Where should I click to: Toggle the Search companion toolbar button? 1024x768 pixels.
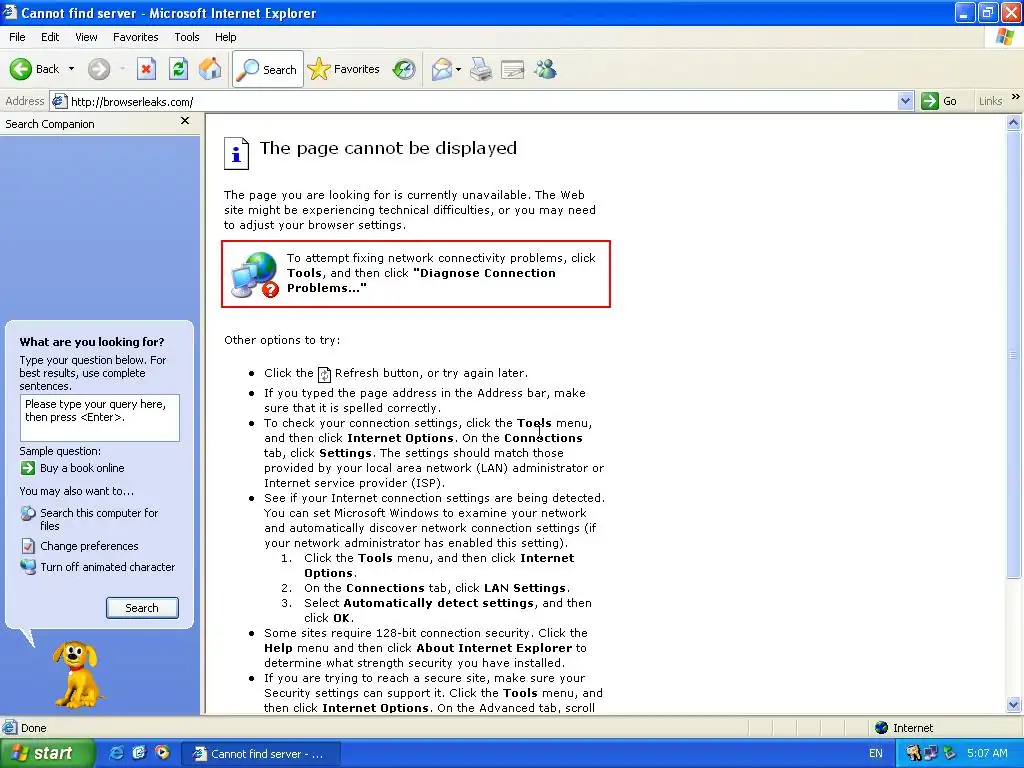coord(268,69)
